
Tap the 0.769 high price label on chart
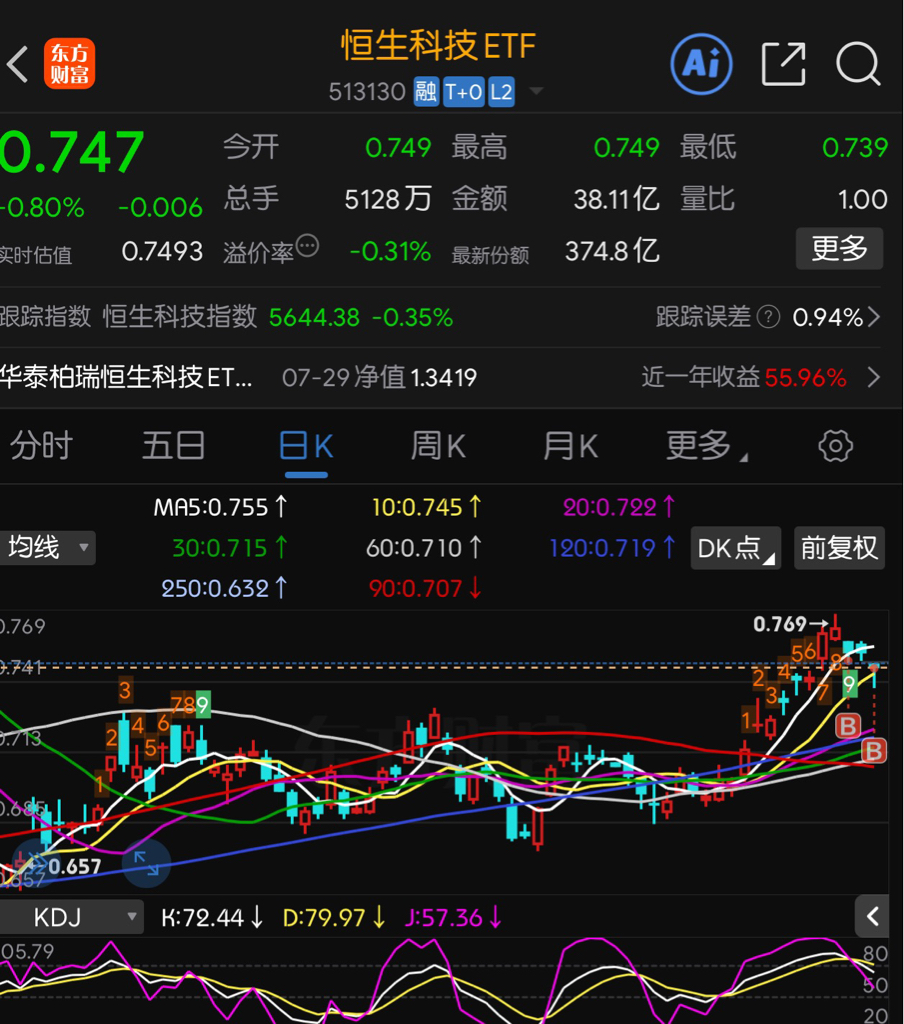coord(780,624)
